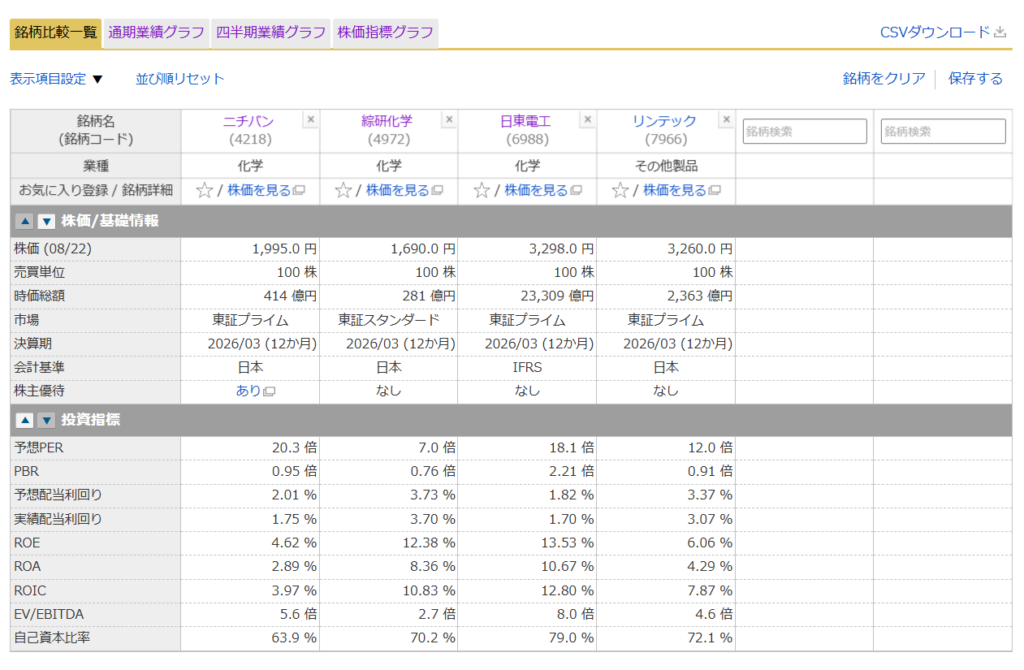Open external link icon beside リンテック 株価を見る
Image resolution: width=1024 pixels, height=670 pixels.
[x=715, y=191]
